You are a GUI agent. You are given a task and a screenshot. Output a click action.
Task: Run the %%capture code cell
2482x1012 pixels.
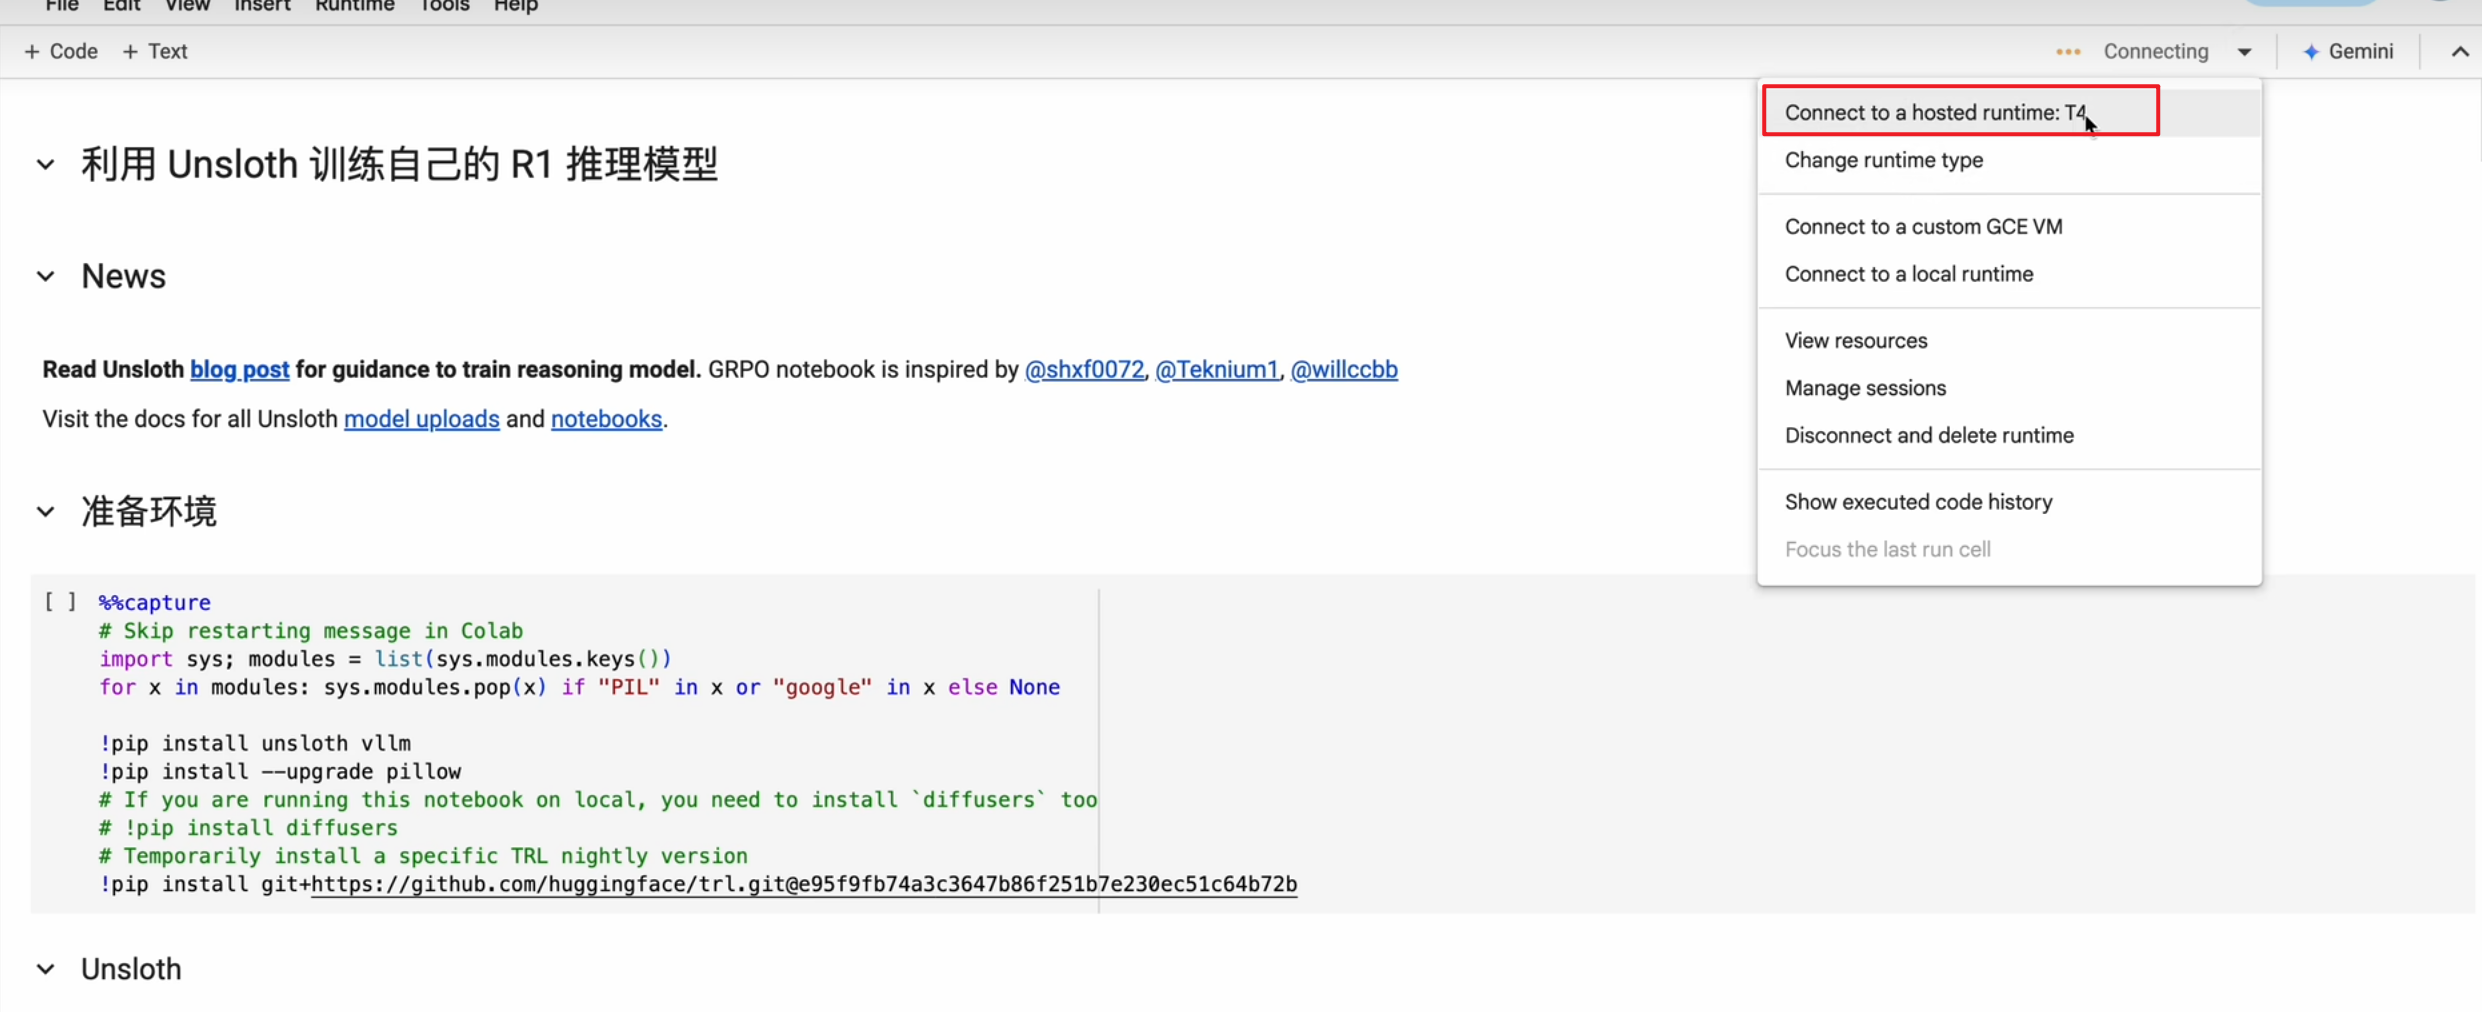tap(60, 602)
